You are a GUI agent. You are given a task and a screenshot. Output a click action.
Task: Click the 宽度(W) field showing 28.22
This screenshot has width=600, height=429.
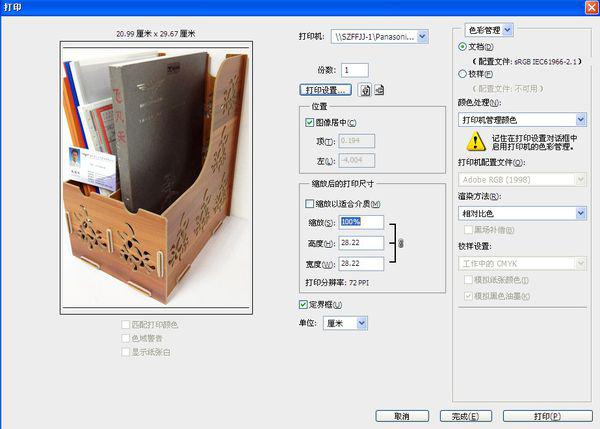pos(361,263)
